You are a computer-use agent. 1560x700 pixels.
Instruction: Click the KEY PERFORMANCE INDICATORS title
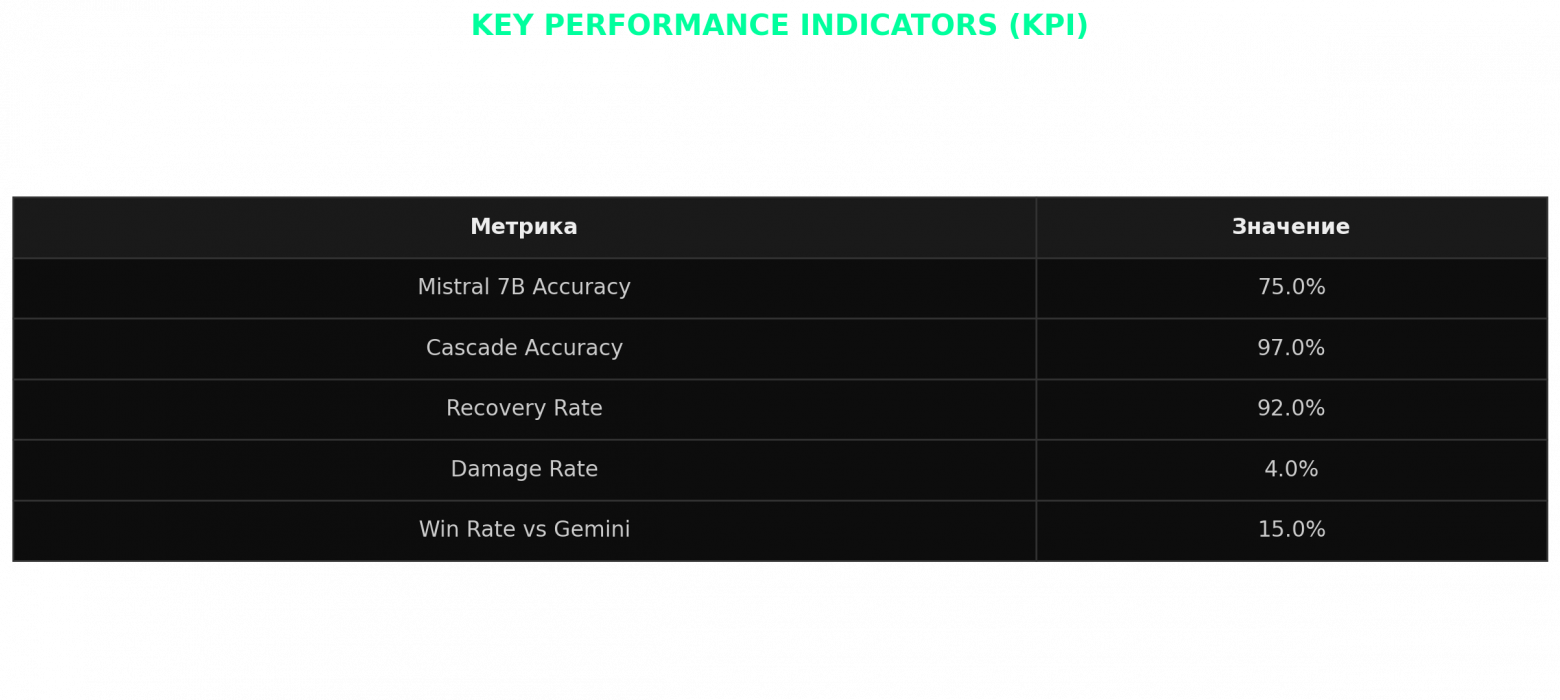779,26
